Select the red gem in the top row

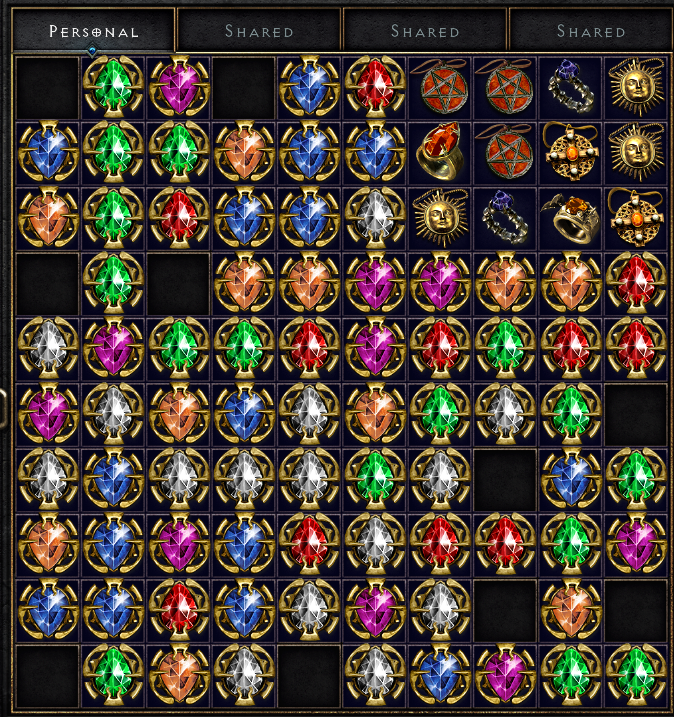[x=374, y=86]
